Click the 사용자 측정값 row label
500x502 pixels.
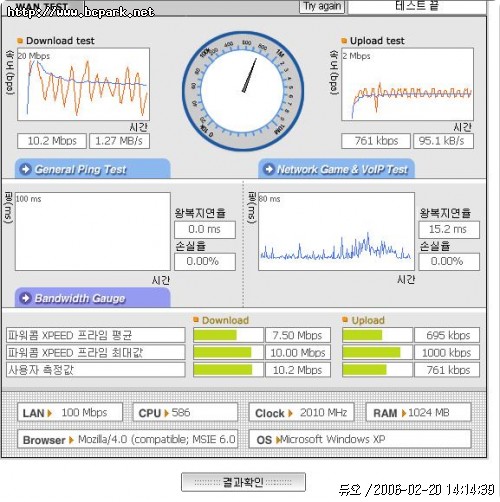96,370
